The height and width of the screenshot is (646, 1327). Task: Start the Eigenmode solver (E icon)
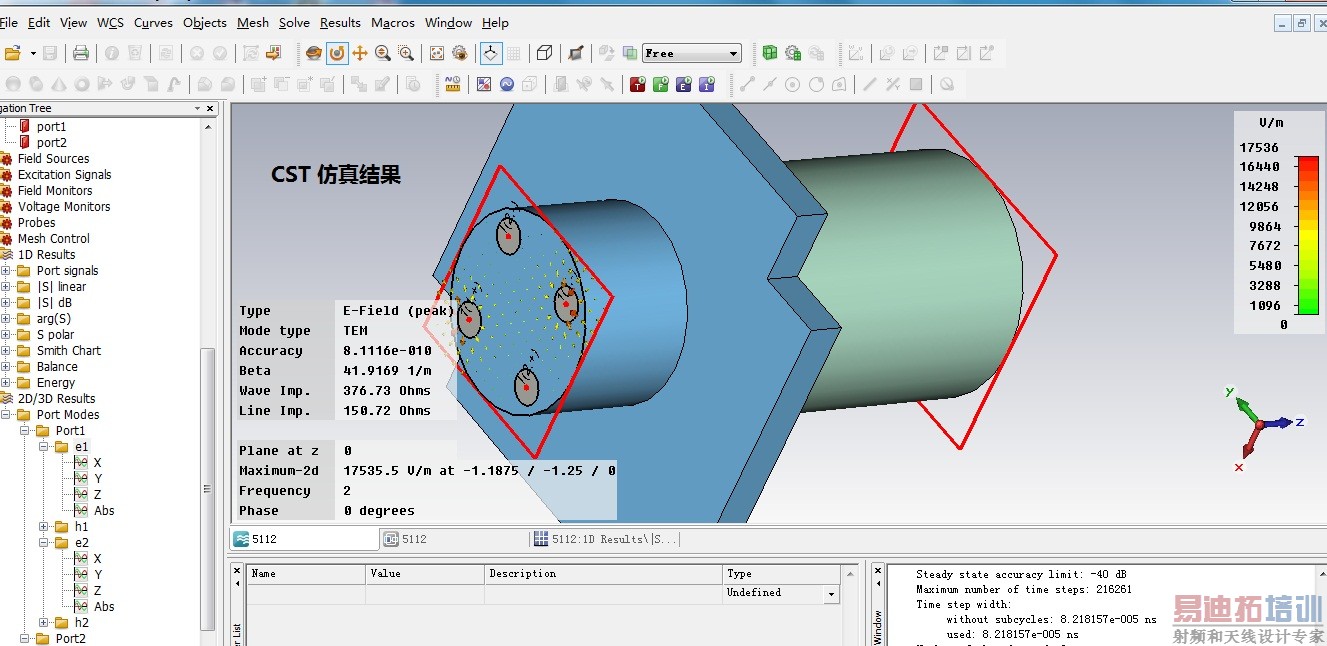[x=684, y=84]
